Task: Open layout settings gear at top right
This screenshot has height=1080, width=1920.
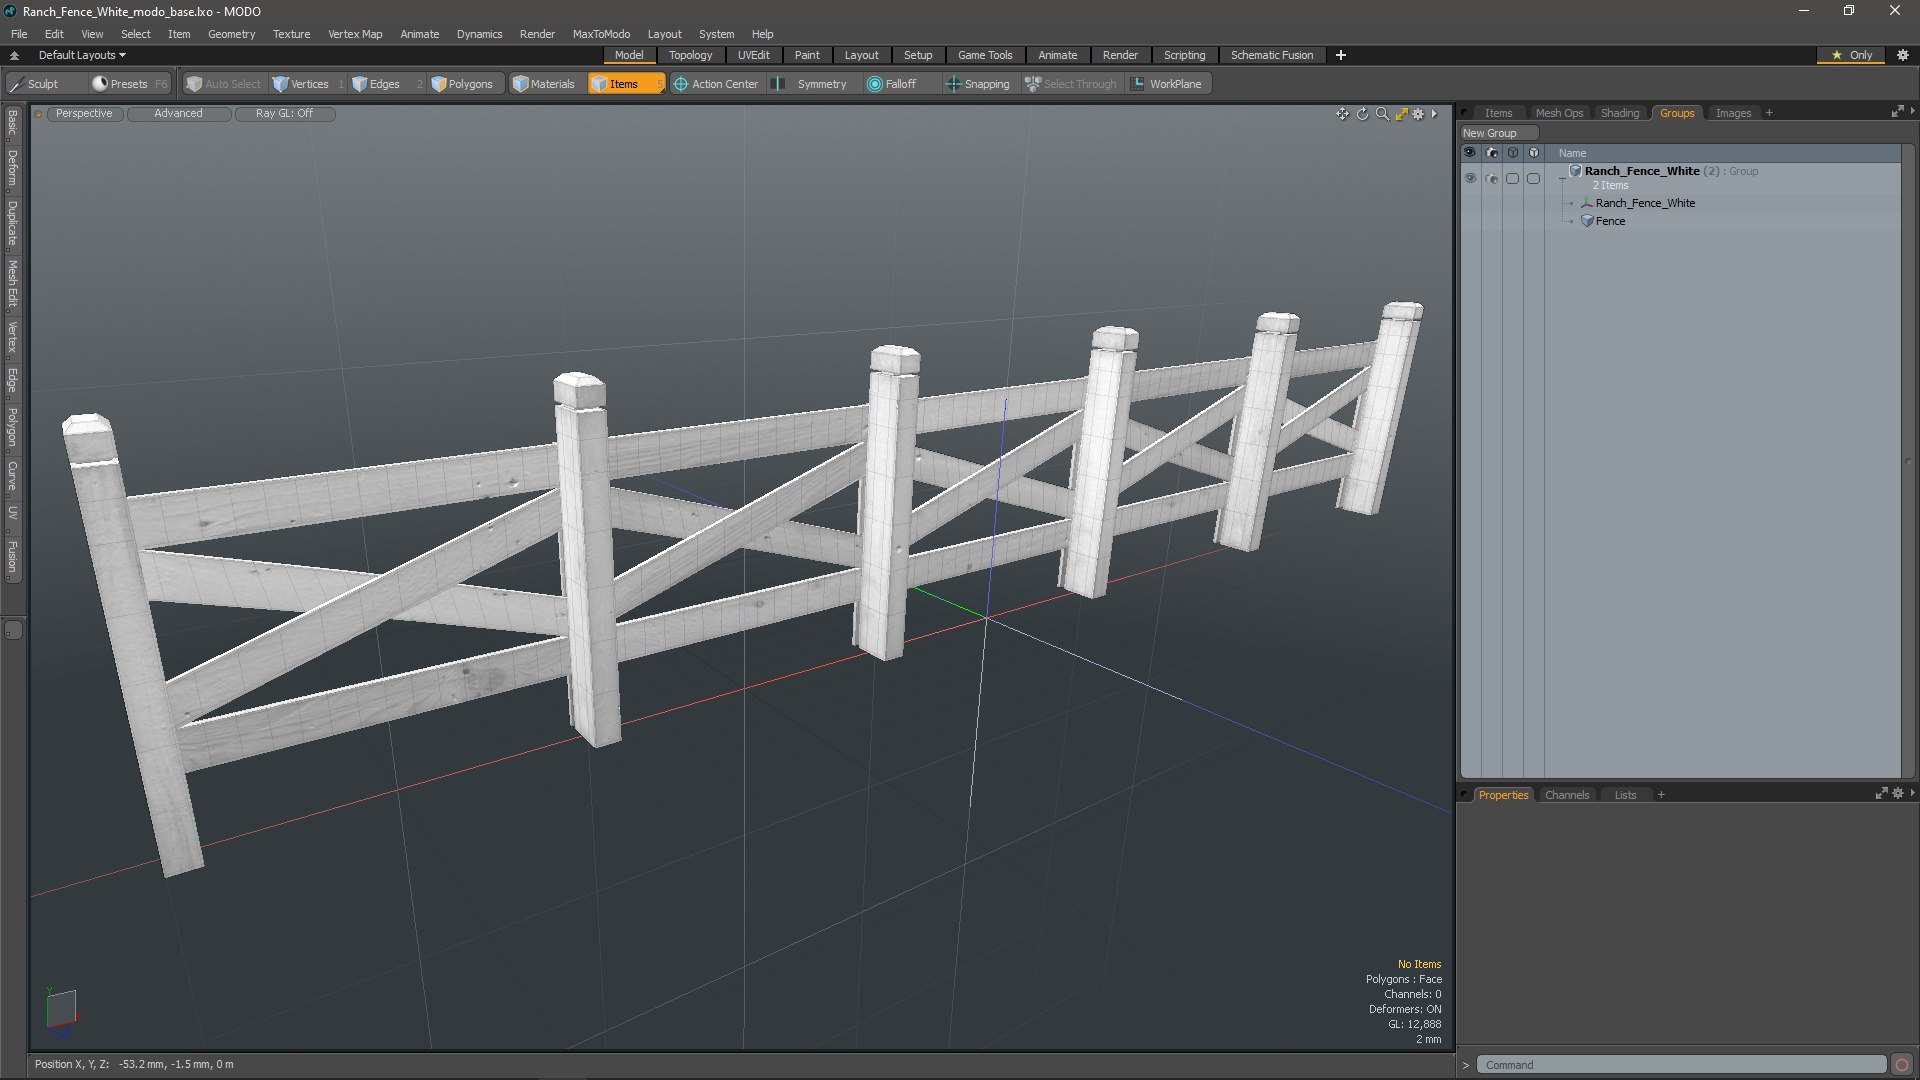Action: 1902,55
